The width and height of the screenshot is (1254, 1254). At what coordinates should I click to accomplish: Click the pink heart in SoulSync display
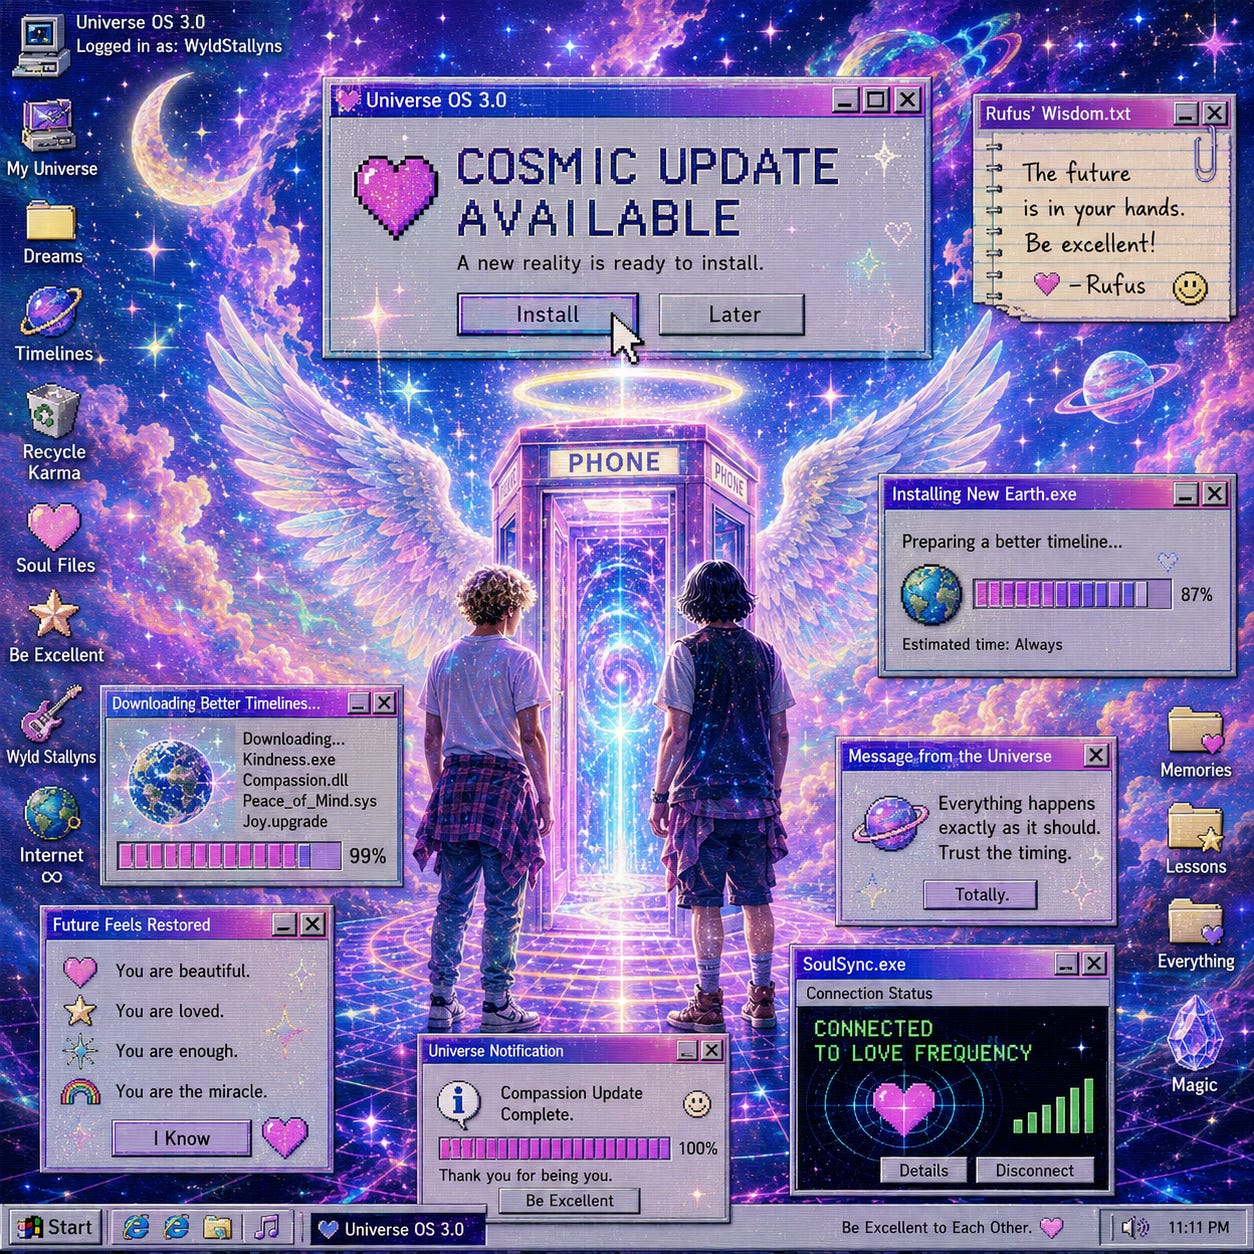pos(903,1108)
